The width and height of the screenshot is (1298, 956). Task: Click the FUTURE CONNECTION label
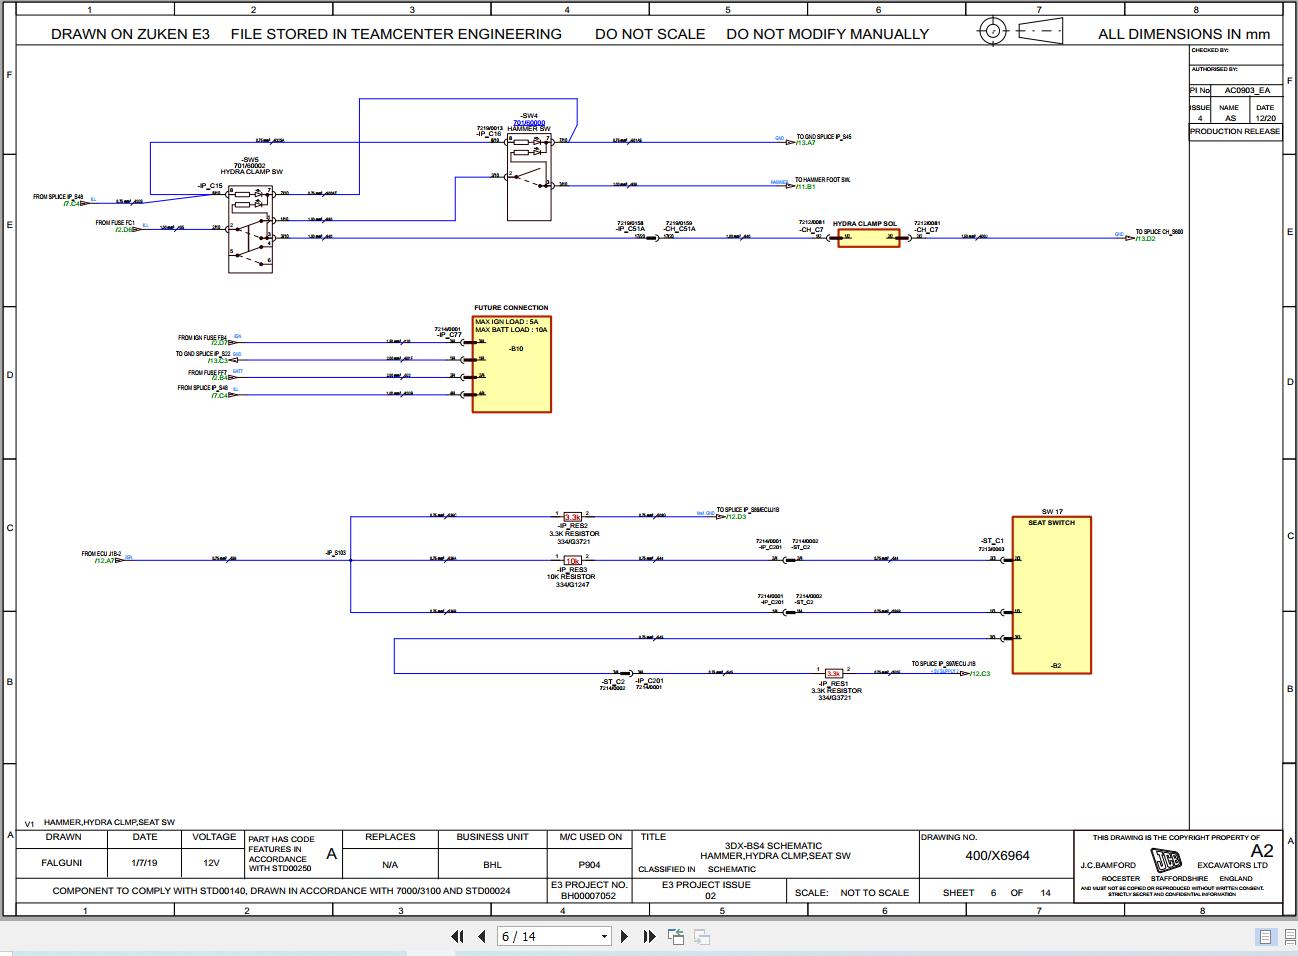click(x=511, y=308)
